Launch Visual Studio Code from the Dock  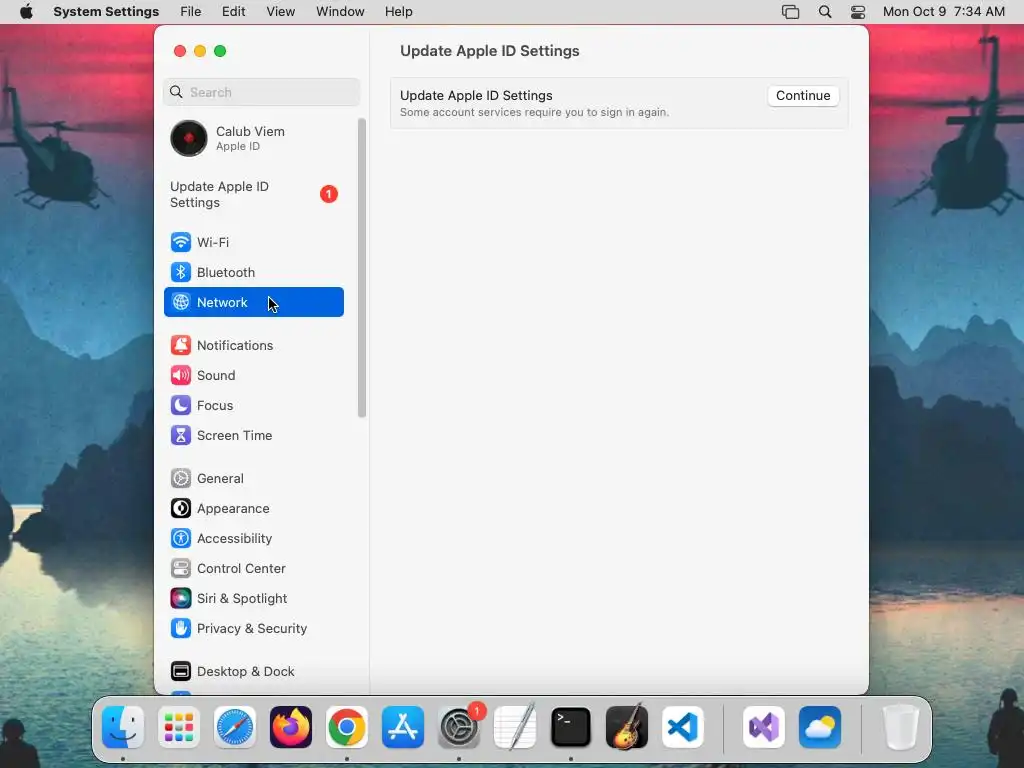point(683,727)
